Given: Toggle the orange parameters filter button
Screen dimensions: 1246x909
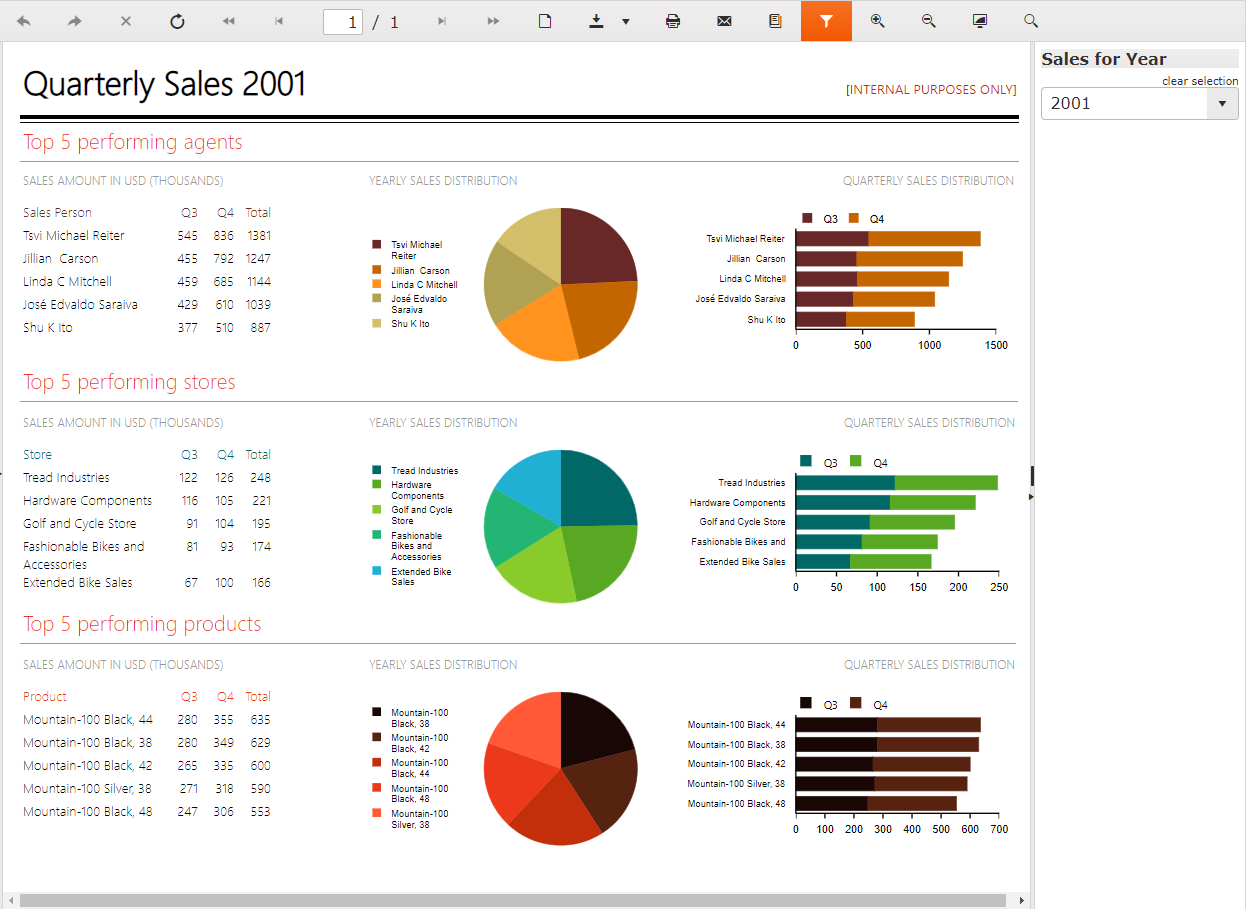Looking at the screenshot, I should [x=826, y=21].
